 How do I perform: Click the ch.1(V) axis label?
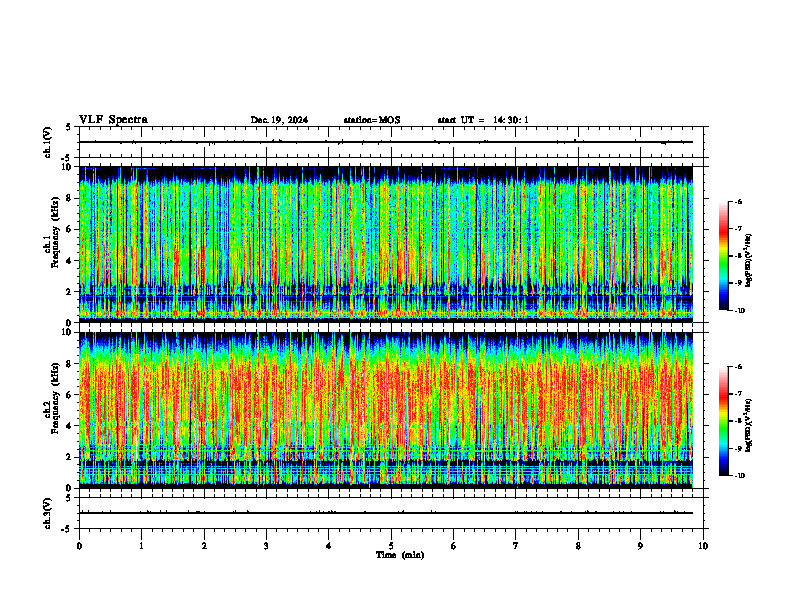click(x=47, y=142)
